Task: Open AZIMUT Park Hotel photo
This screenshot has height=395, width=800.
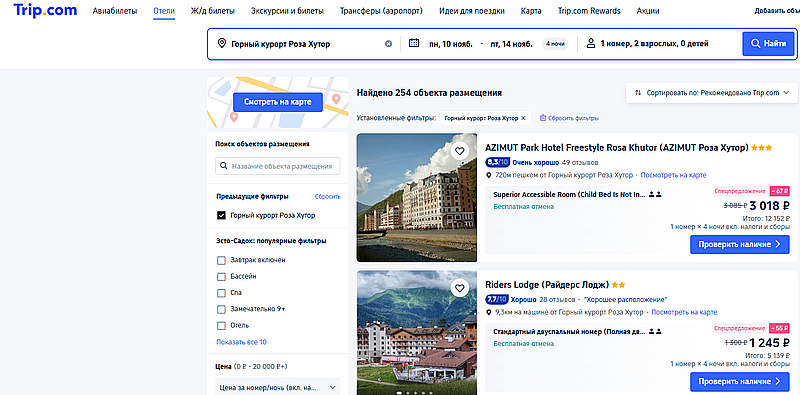Action: tap(417, 198)
